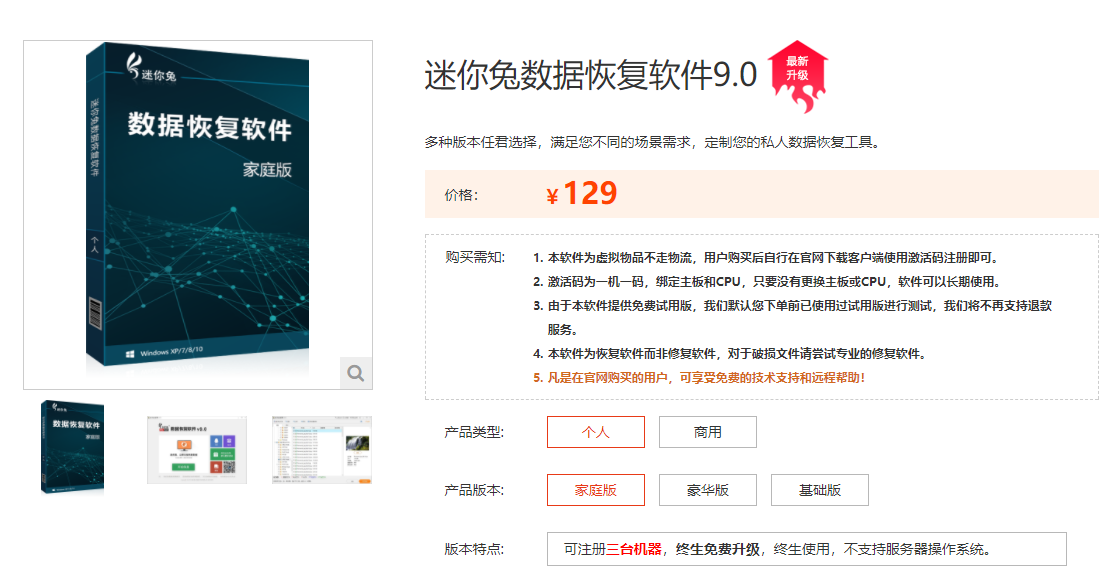Open the product box thumbnail
The width and height of the screenshot is (1103, 576).
(x=72, y=447)
